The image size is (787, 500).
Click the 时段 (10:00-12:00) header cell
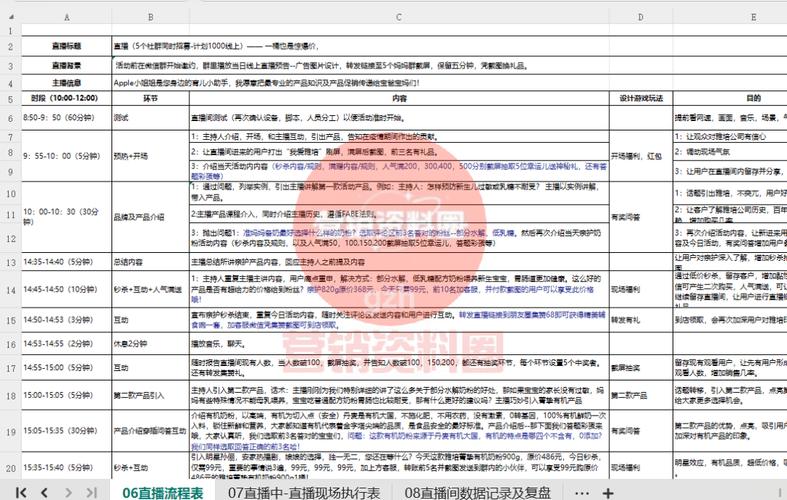66,98
